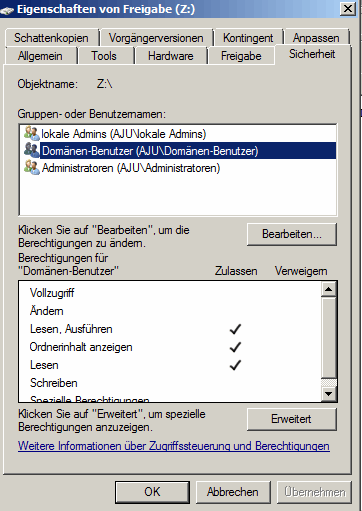
Task: Click the Administratoren group icon
Action: [32, 167]
